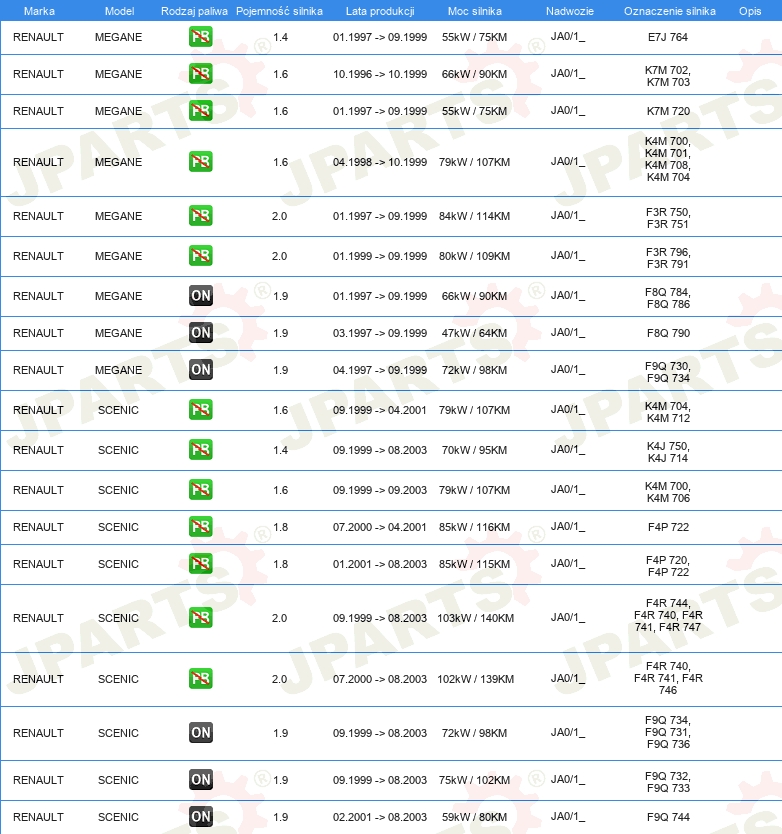
Task: Click the petrol icon in the K4M 706 row
Action: tap(201, 489)
